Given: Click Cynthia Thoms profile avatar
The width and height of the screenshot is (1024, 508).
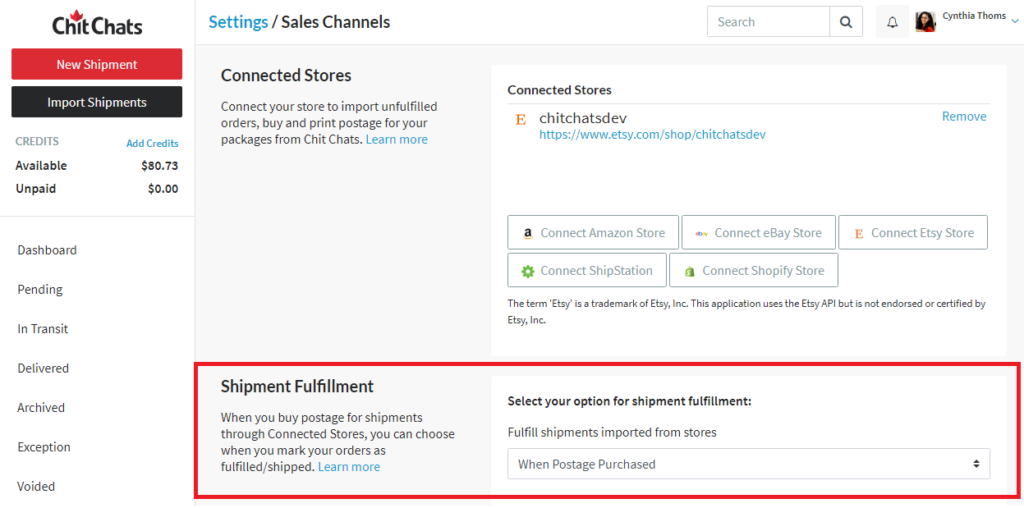Looking at the screenshot, I should tap(925, 22).
